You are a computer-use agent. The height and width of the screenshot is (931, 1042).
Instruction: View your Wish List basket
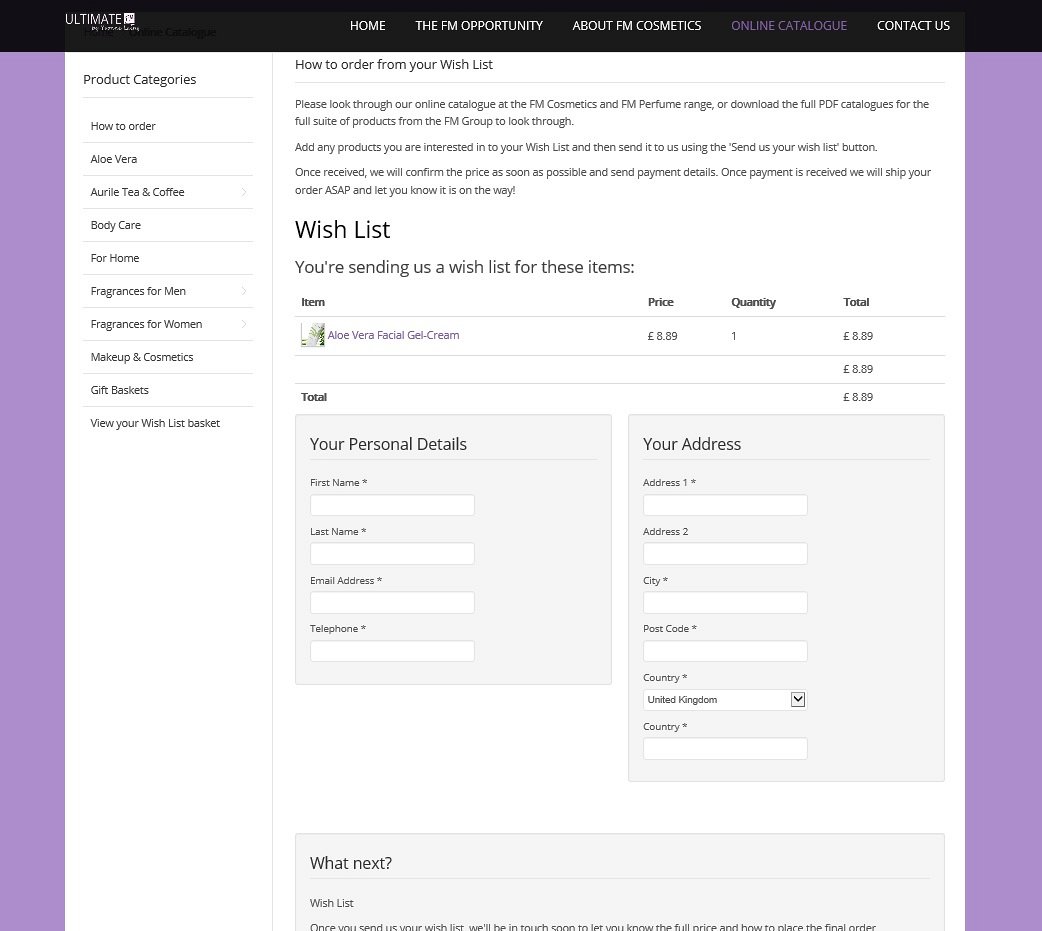click(155, 423)
